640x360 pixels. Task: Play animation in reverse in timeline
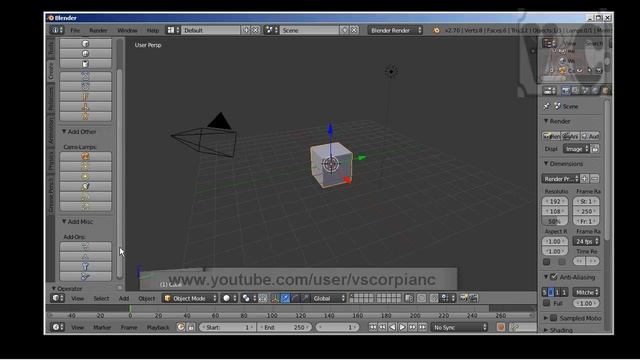(x=392, y=327)
